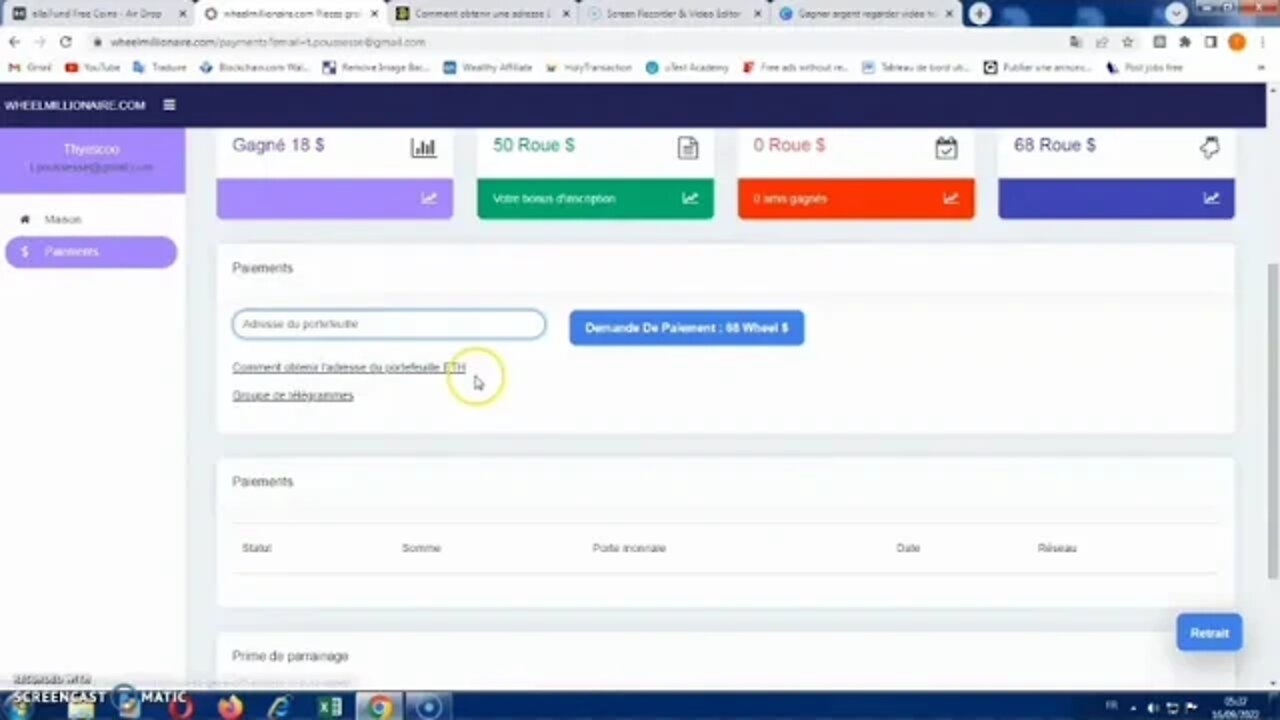Click the translate page icon in address bar
The width and height of the screenshot is (1280, 720).
pos(1075,42)
